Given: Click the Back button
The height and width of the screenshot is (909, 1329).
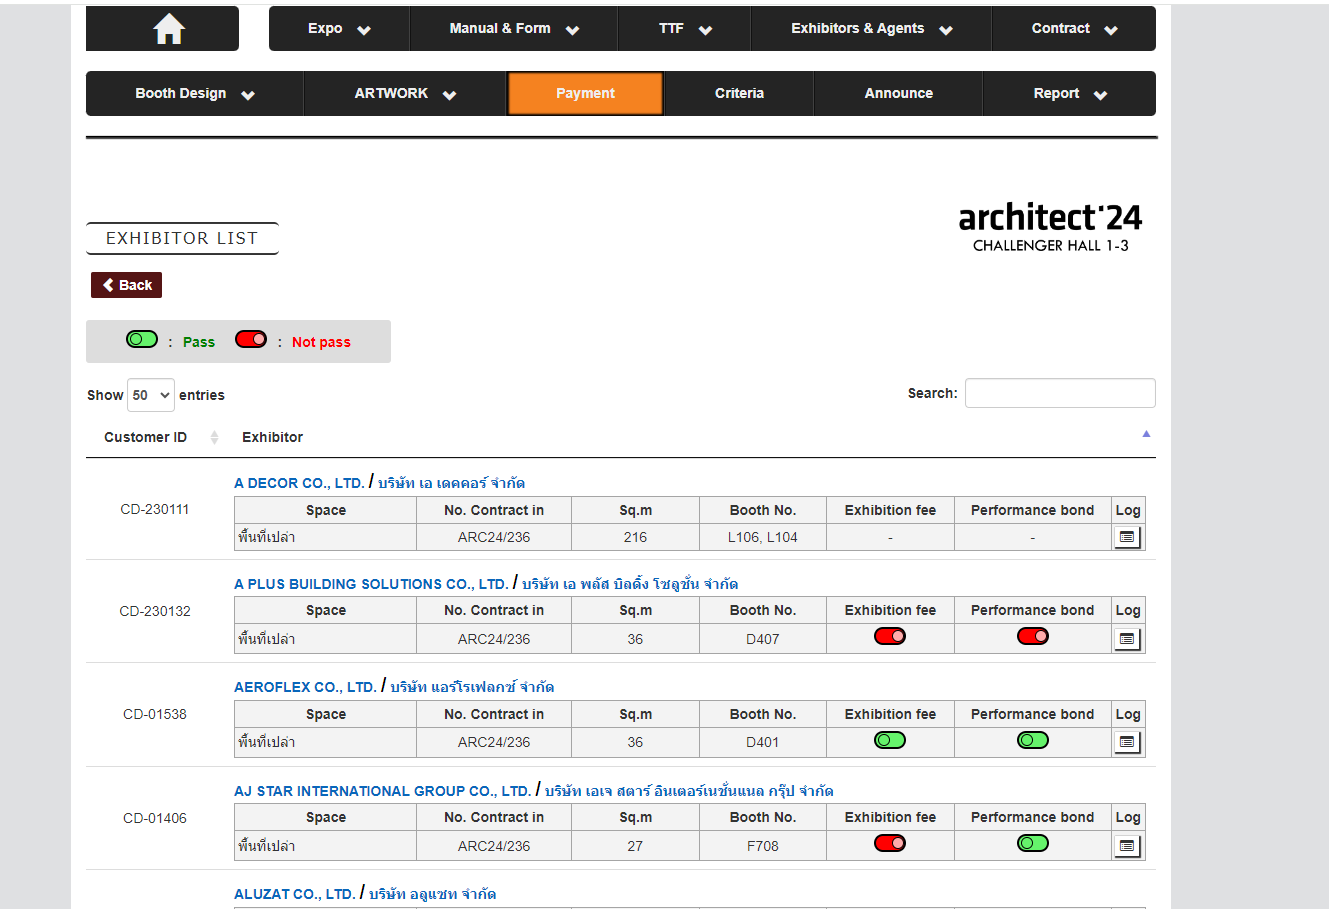Looking at the screenshot, I should [126, 285].
